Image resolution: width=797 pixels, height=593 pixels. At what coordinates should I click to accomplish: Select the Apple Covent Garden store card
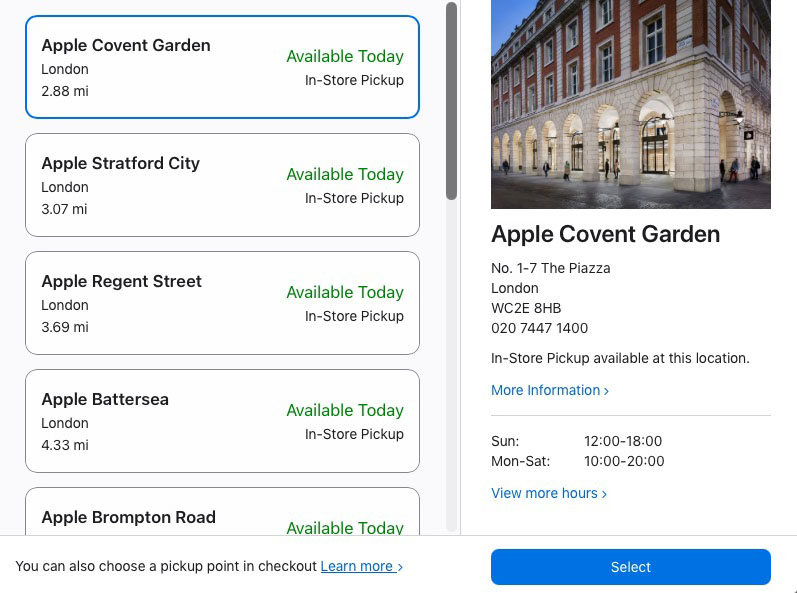222,67
